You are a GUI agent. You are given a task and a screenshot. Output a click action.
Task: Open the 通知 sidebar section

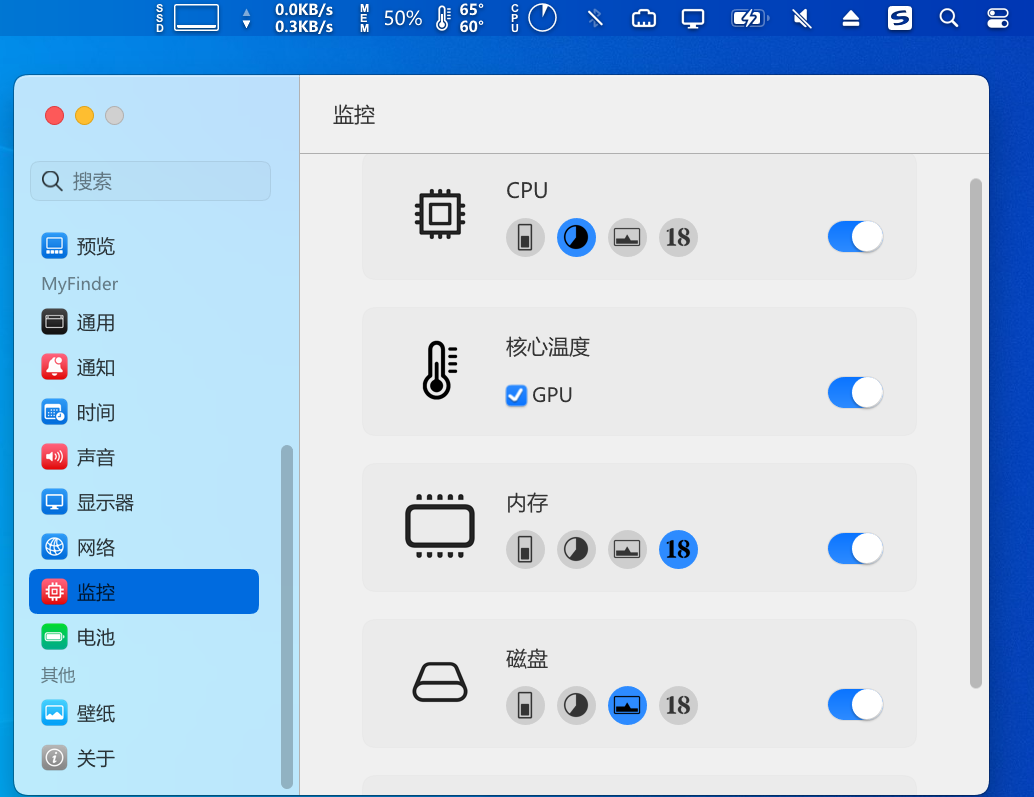pos(144,367)
